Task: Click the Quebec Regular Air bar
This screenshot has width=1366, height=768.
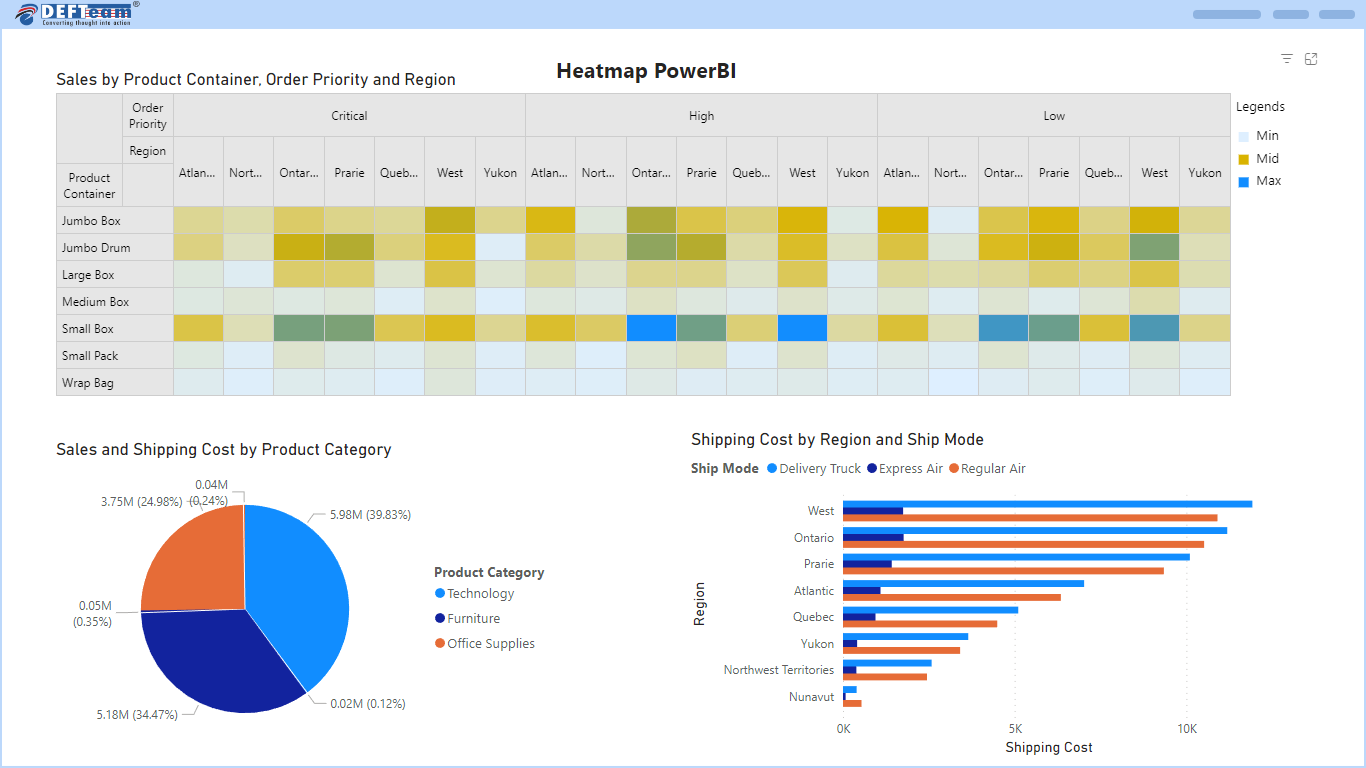Action: (x=920, y=624)
